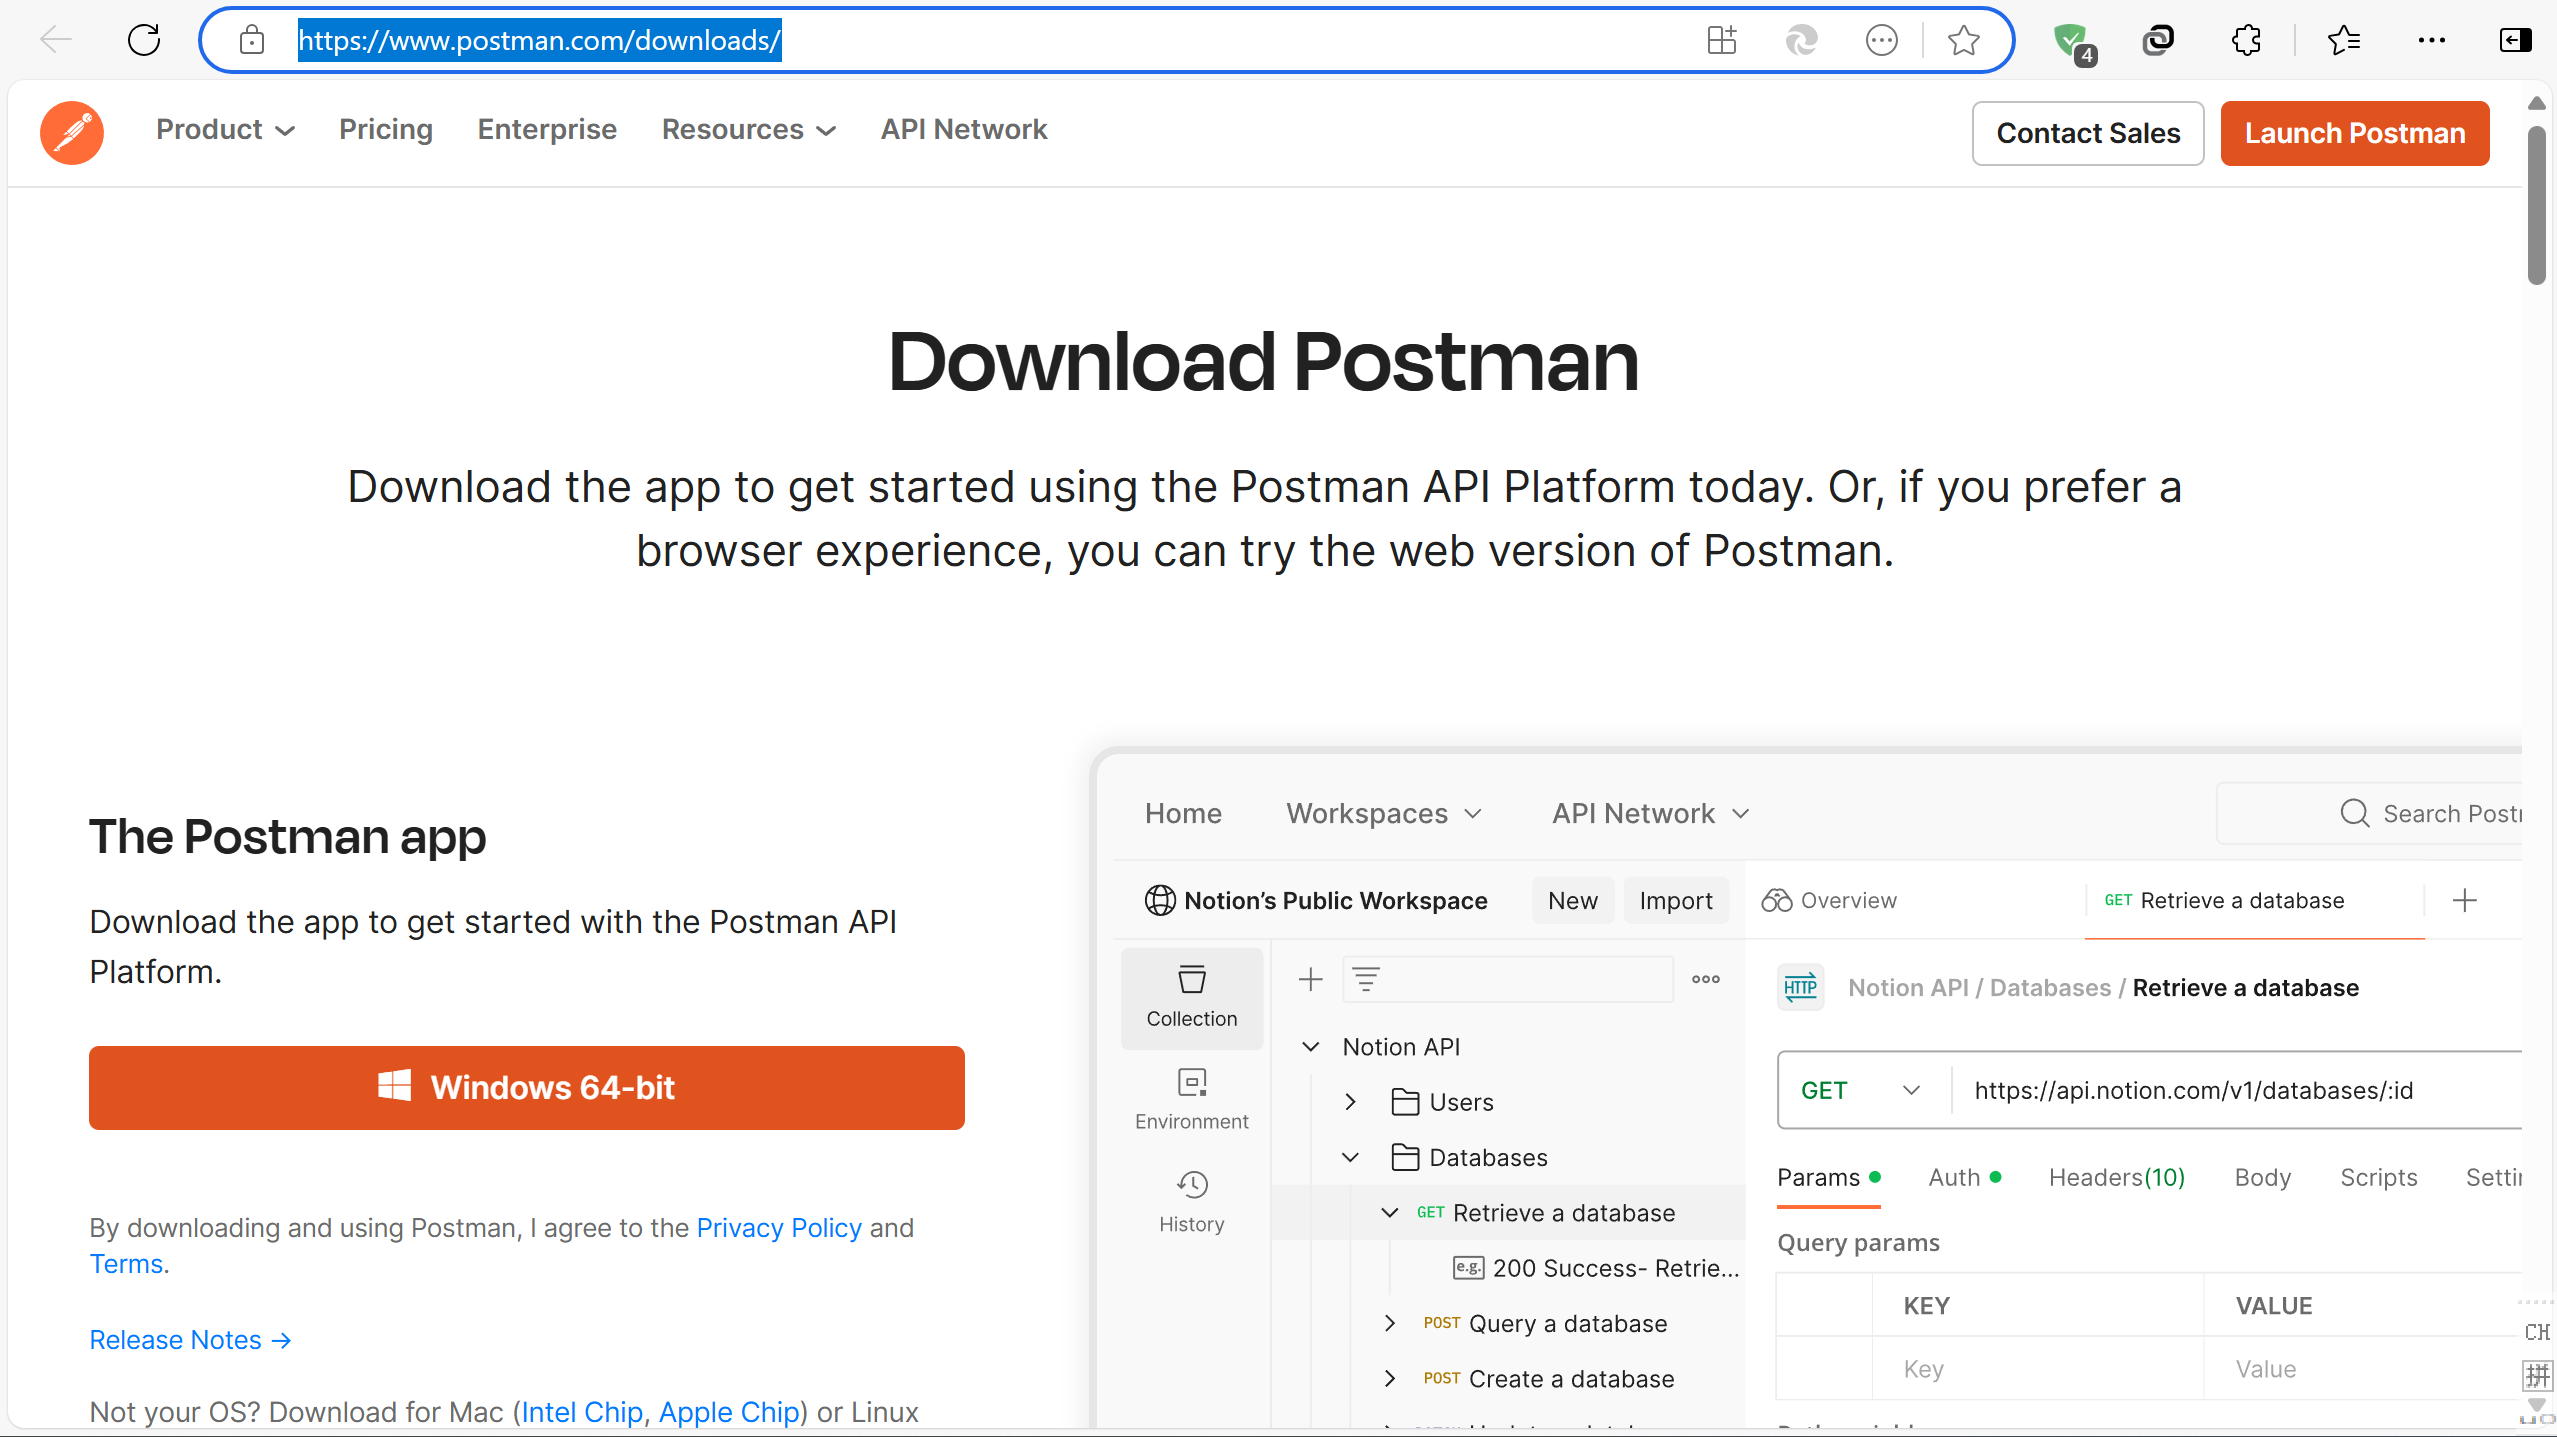
Task: Expand the Query a database request
Action: (1389, 1323)
